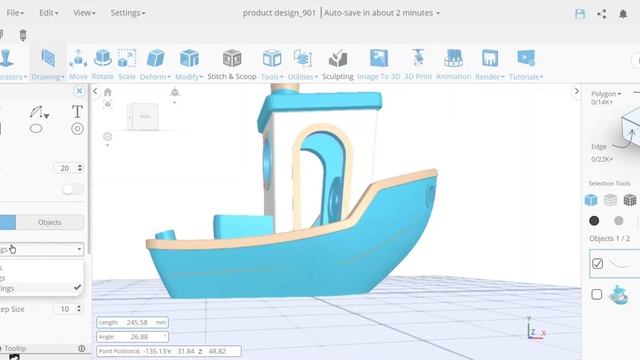Viewport: 640px width, 360px height.
Task: Select the Scale tool
Action: pyautogui.click(x=127, y=64)
